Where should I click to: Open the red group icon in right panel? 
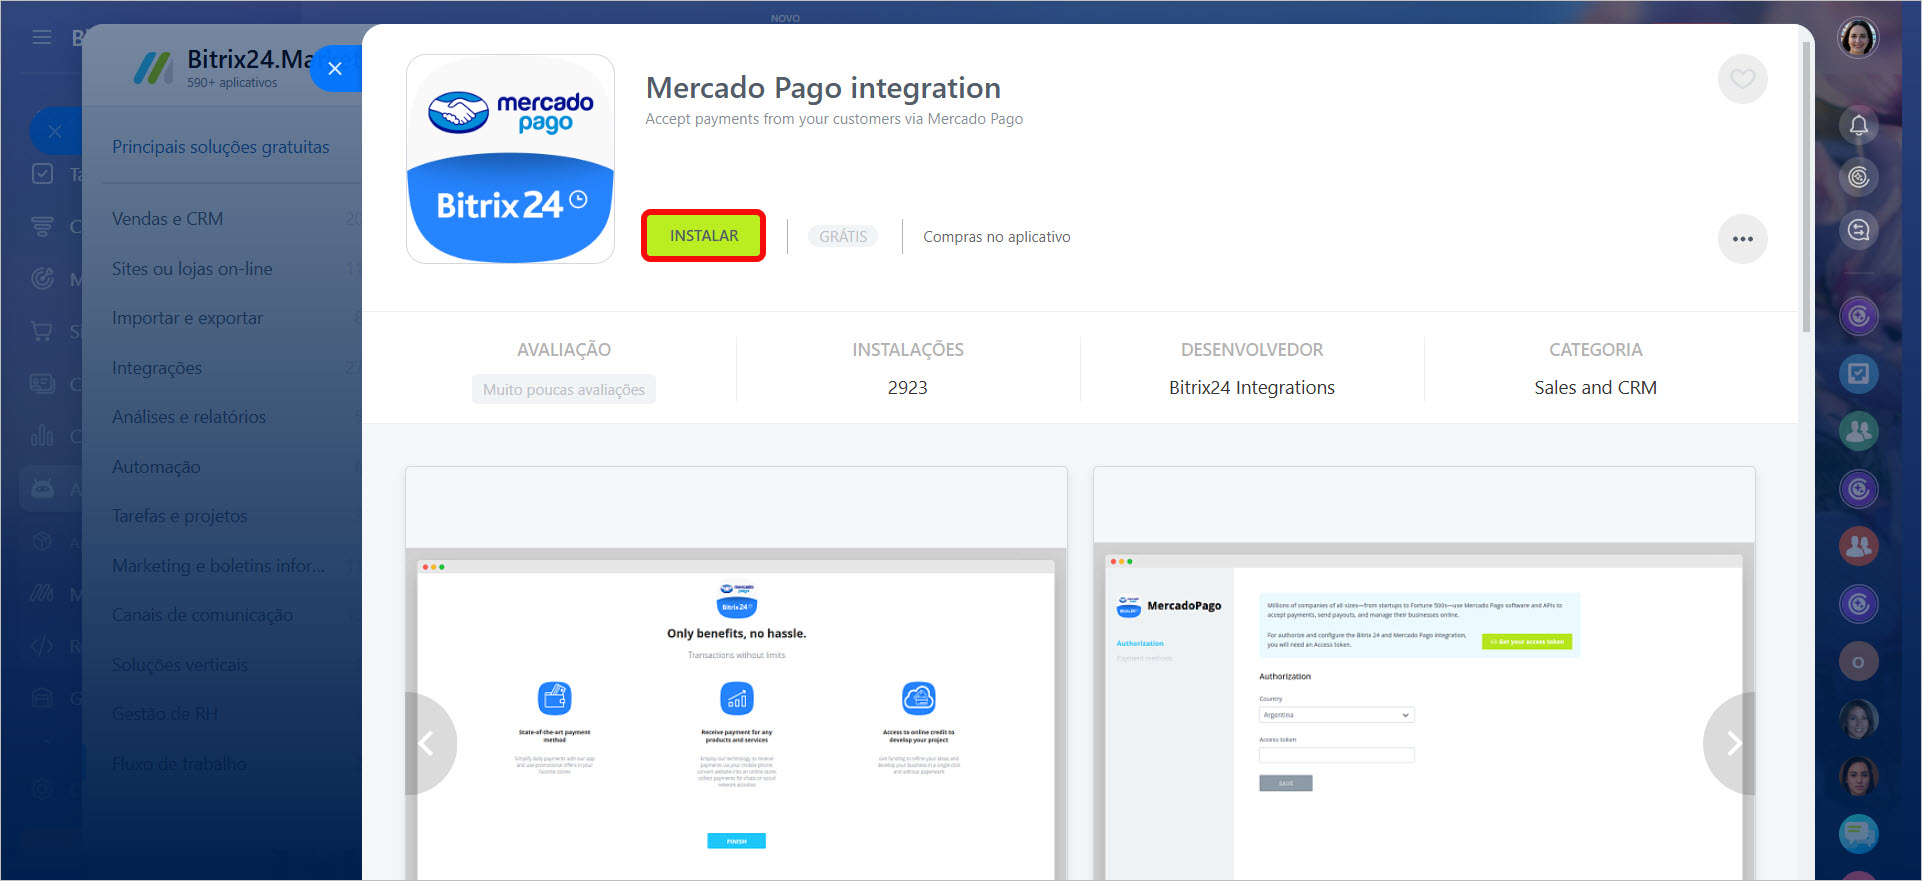tap(1858, 546)
